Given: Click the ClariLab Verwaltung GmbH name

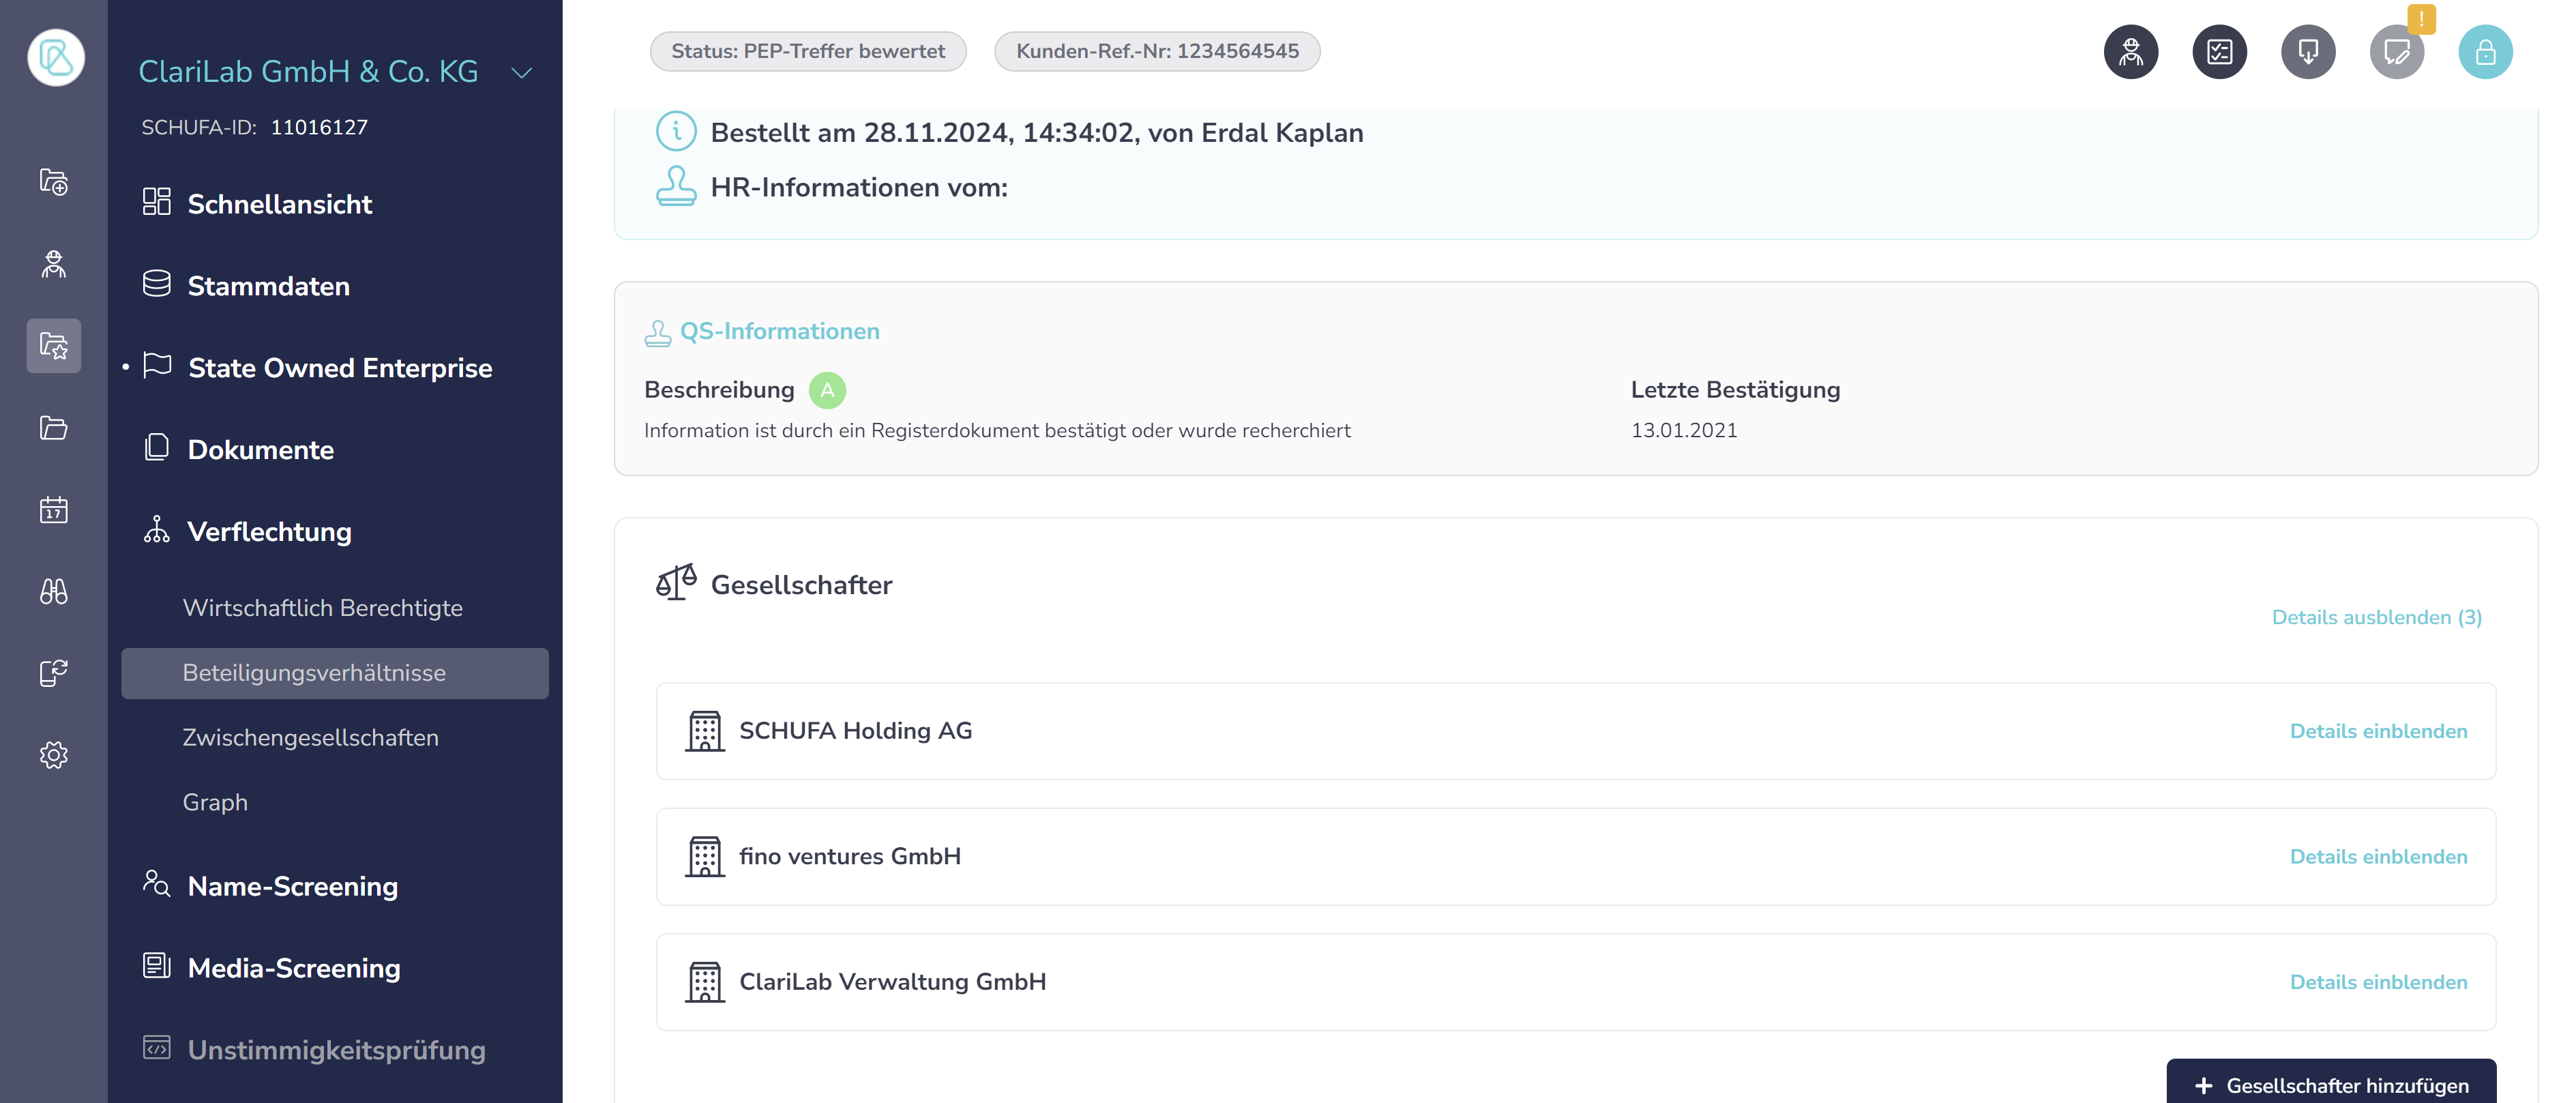Looking at the screenshot, I should pos(893,982).
